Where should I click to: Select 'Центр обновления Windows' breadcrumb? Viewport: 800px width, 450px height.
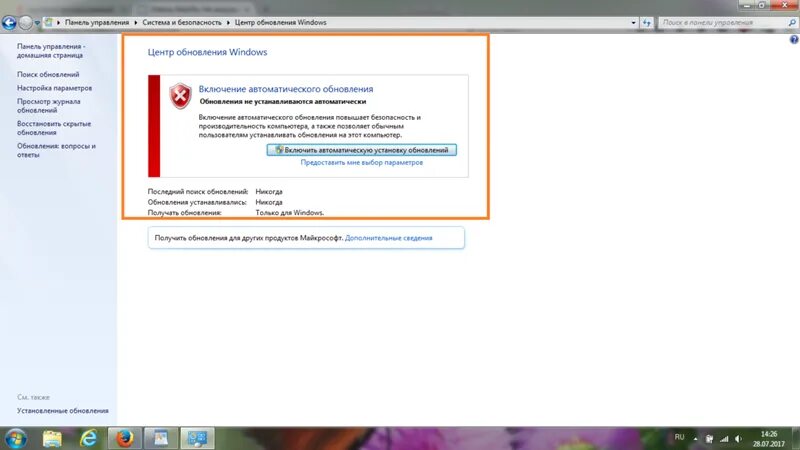[280, 22]
